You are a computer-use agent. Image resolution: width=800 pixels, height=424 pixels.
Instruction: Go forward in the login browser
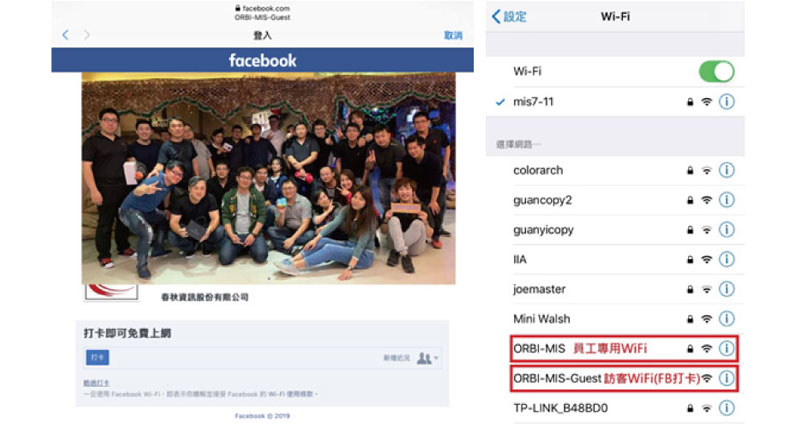(87, 35)
